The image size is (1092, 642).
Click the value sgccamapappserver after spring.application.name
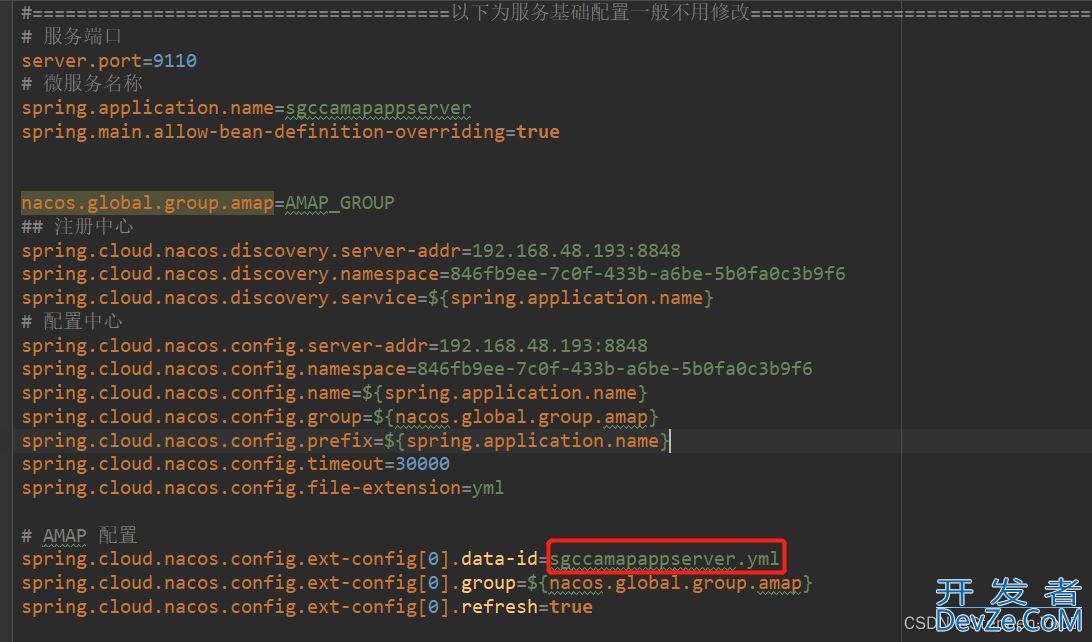[x=378, y=109]
